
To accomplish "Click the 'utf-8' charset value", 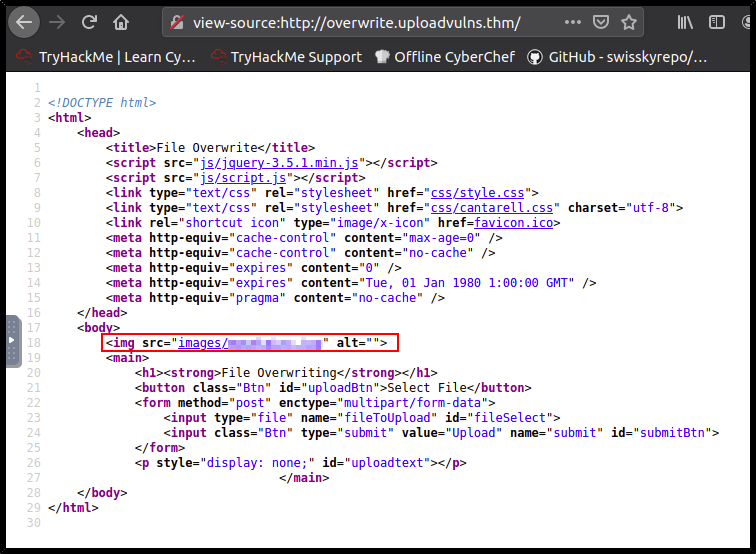I will click(650, 208).
